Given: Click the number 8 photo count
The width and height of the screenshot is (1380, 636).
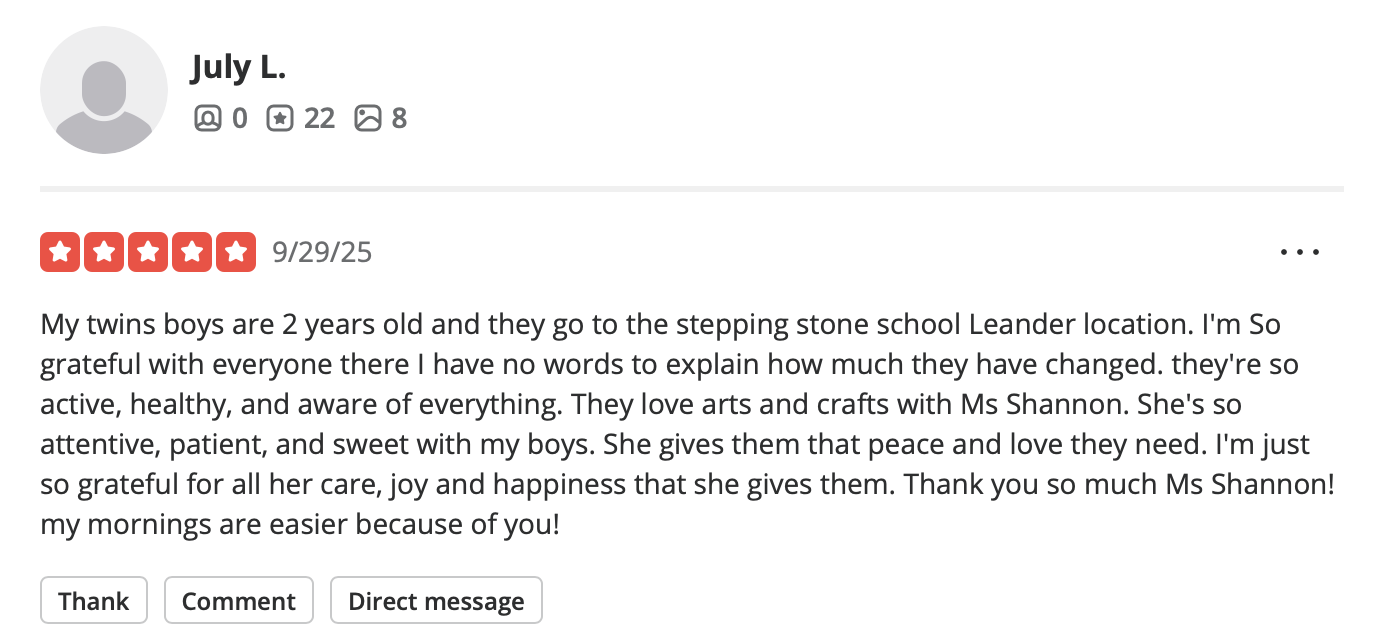Looking at the screenshot, I should (399, 119).
